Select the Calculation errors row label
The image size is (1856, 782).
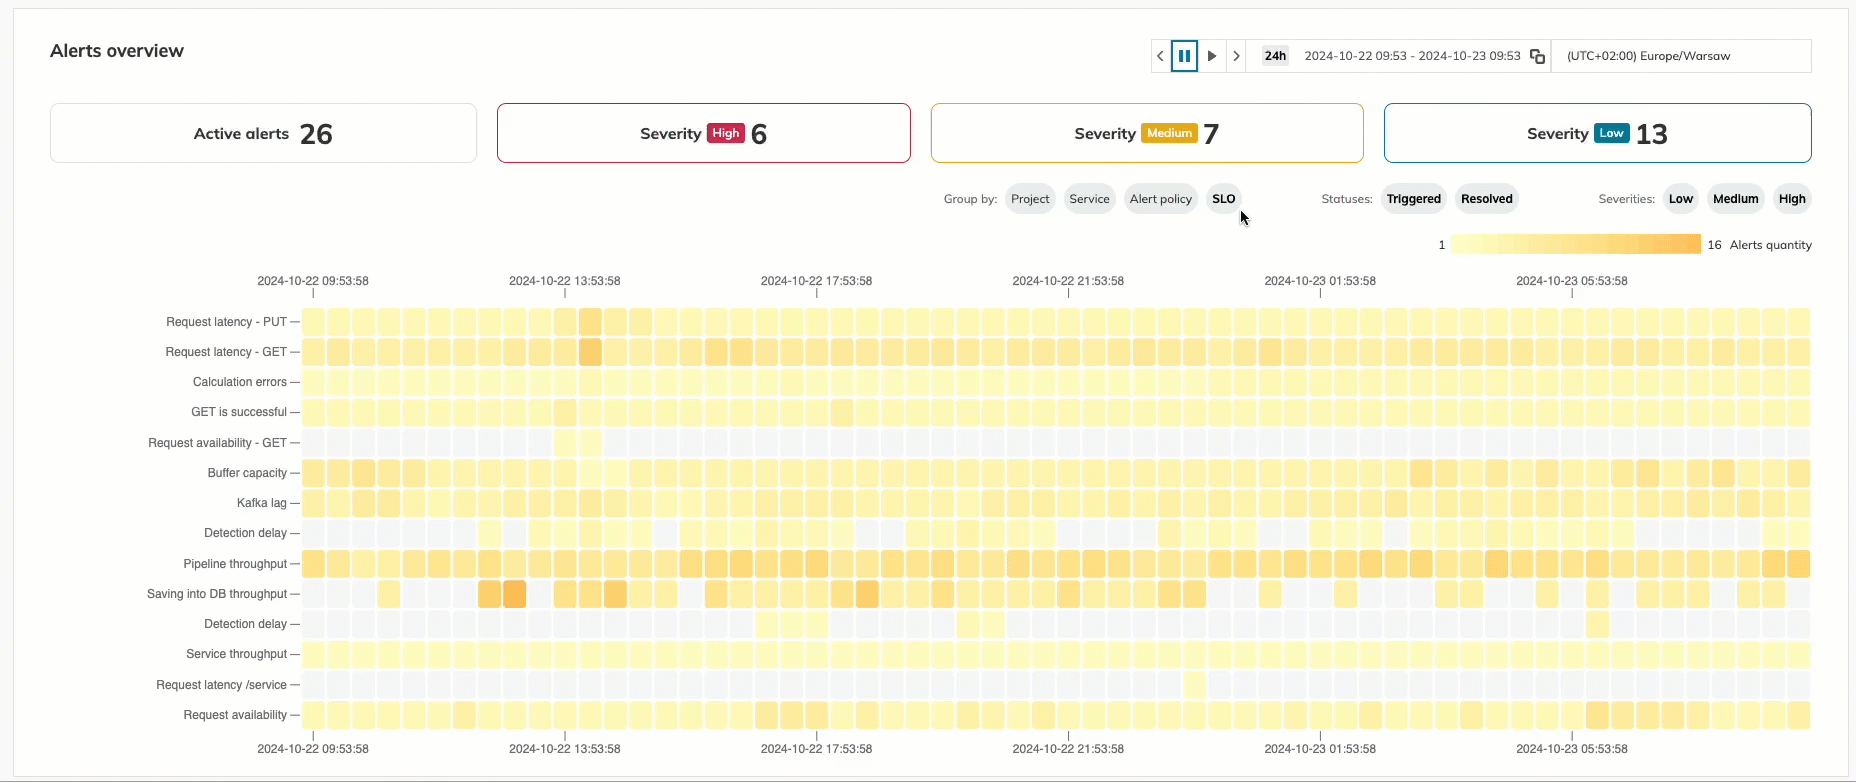[x=240, y=382]
